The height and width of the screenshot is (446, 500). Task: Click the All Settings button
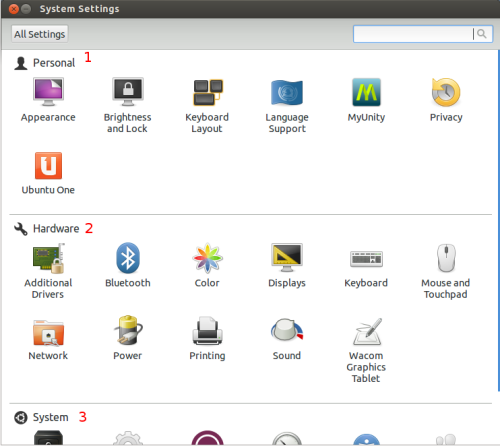coord(40,34)
